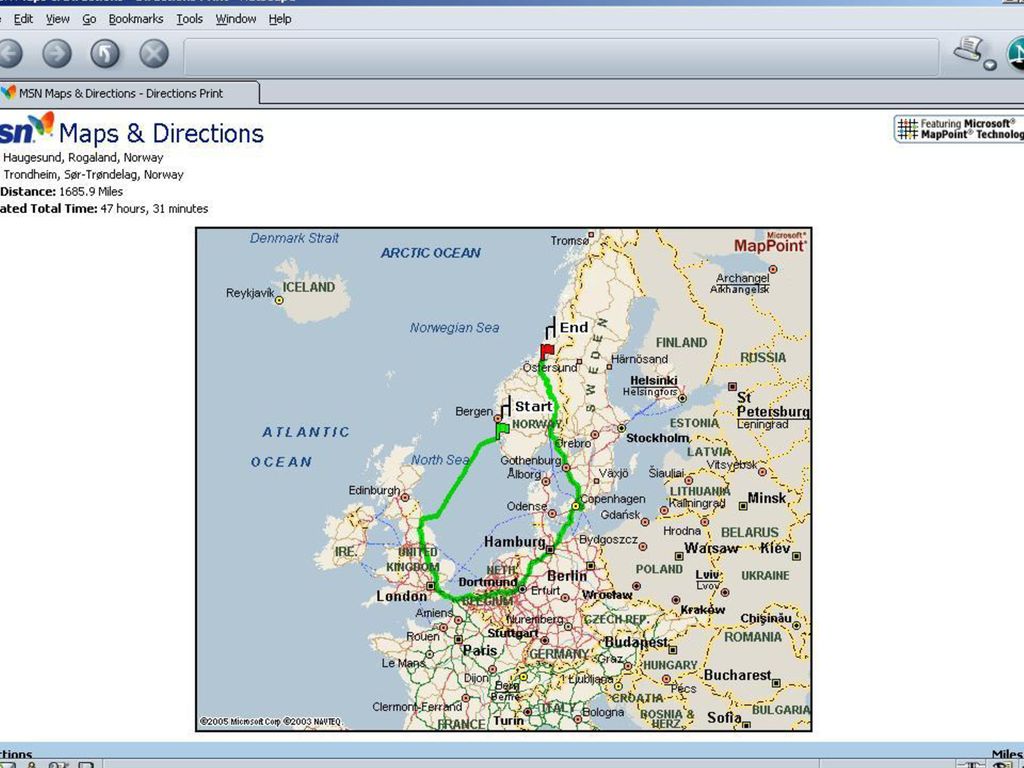Click the "FINLAND" country label
This screenshot has width=1024, height=768.
tap(681, 342)
